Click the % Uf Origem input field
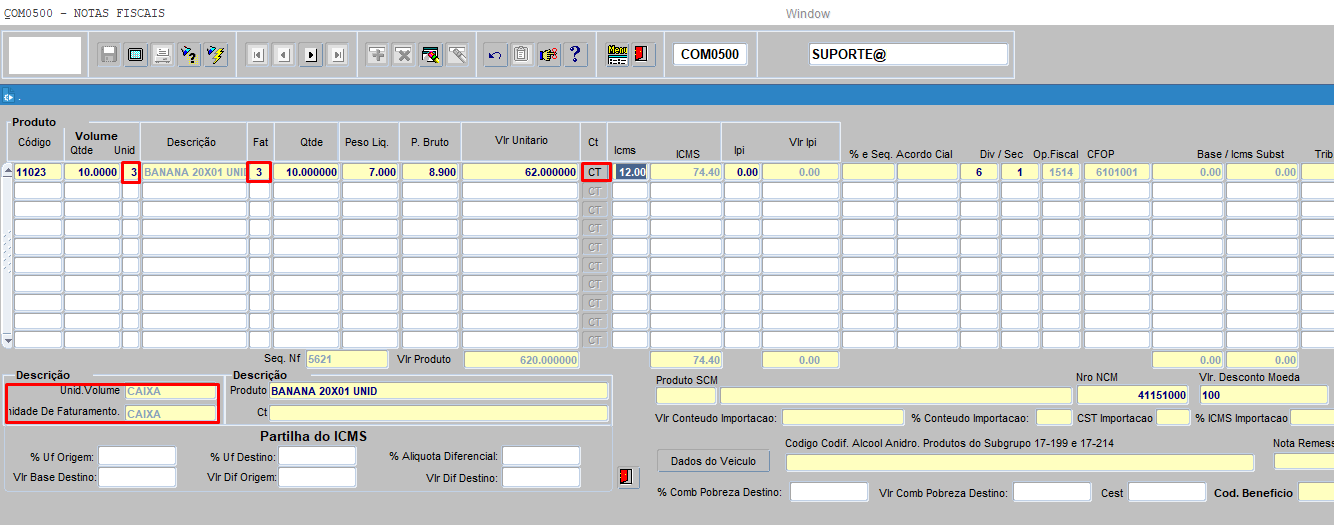The width and height of the screenshot is (1334, 525). click(137, 456)
